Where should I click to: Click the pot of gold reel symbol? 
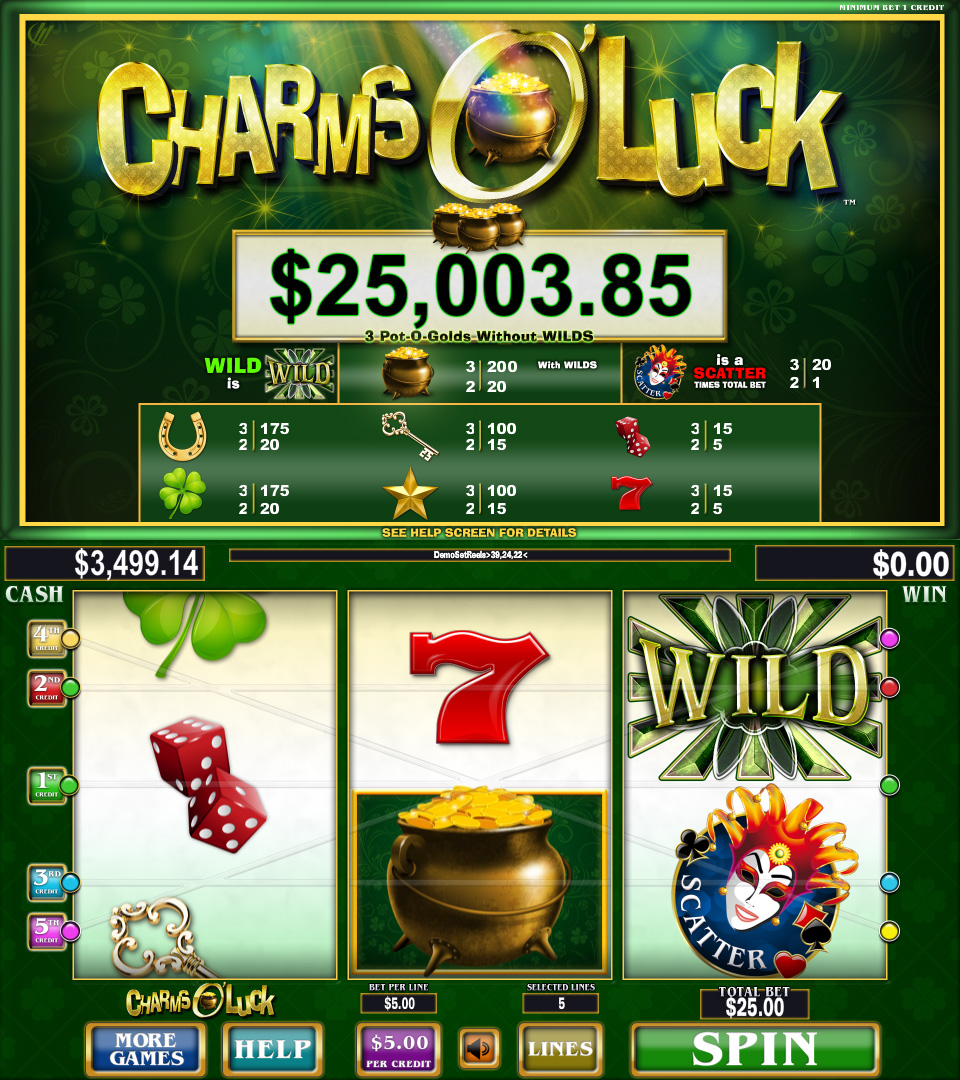coord(479,883)
